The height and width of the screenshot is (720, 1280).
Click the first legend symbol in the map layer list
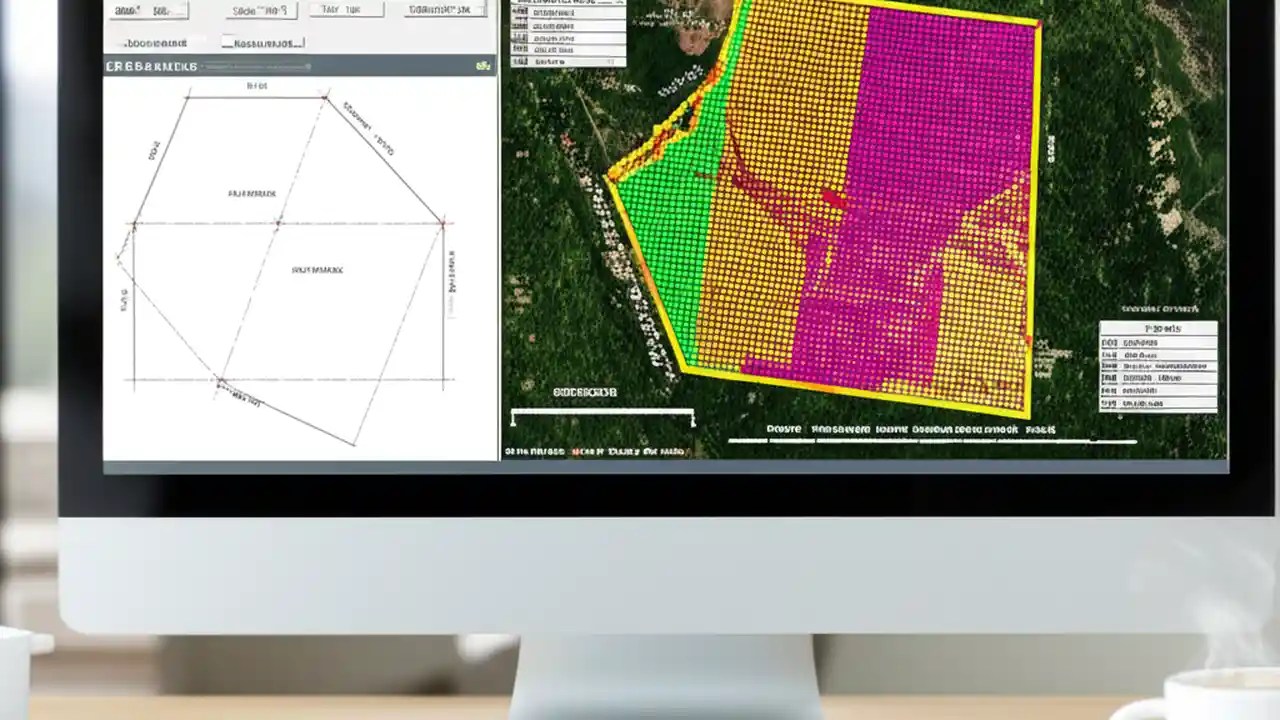520,13
